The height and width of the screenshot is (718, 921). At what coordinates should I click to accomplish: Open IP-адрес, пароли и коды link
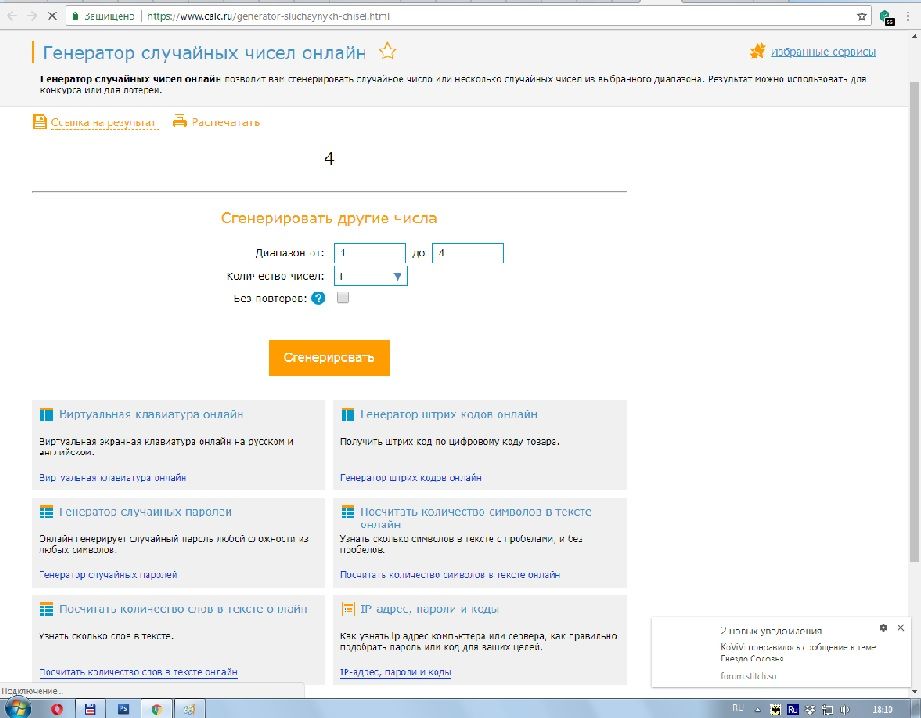(395, 672)
